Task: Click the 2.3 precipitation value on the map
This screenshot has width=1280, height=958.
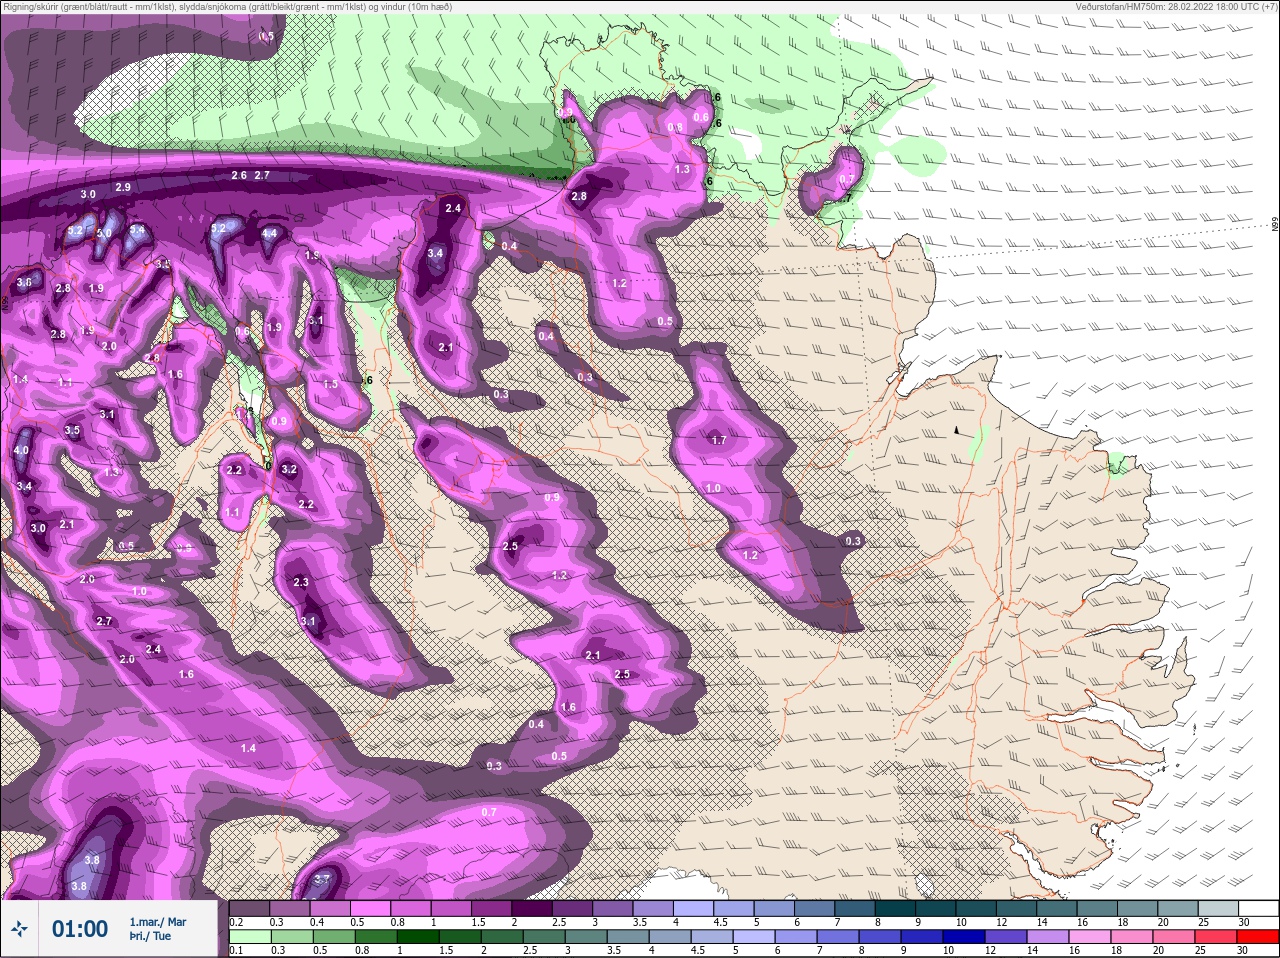Action: pyautogui.click(x=301, y=582)
